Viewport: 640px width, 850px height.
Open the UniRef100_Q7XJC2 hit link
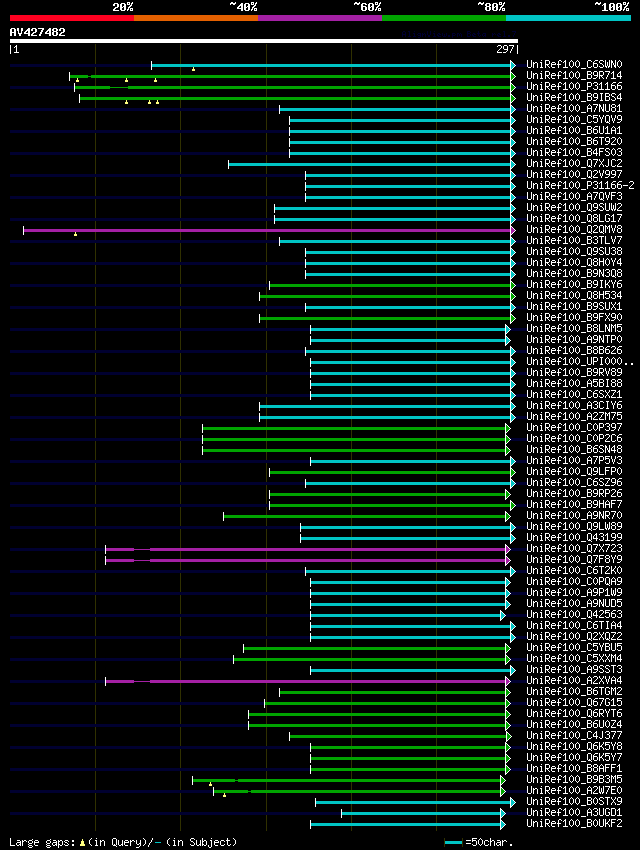pyautogui.click(x=574, y=164)
